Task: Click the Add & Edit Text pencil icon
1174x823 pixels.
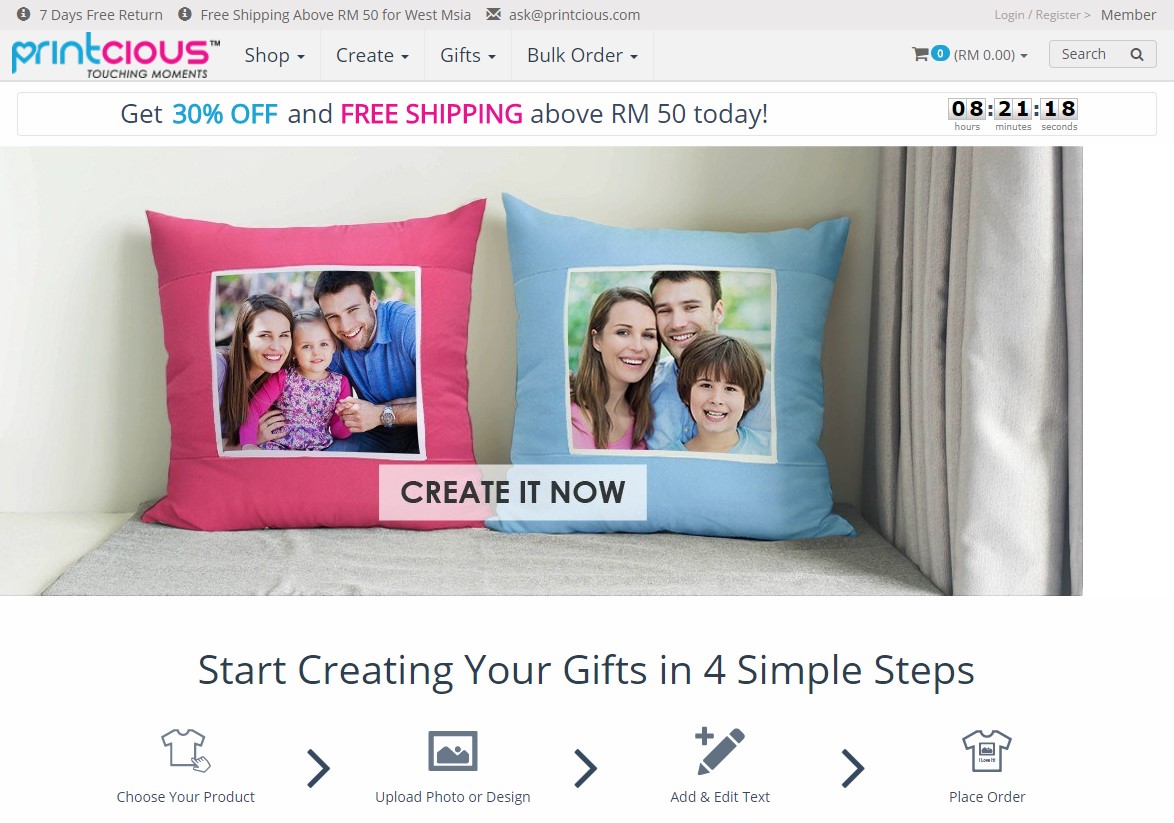Action: (720, 750)
